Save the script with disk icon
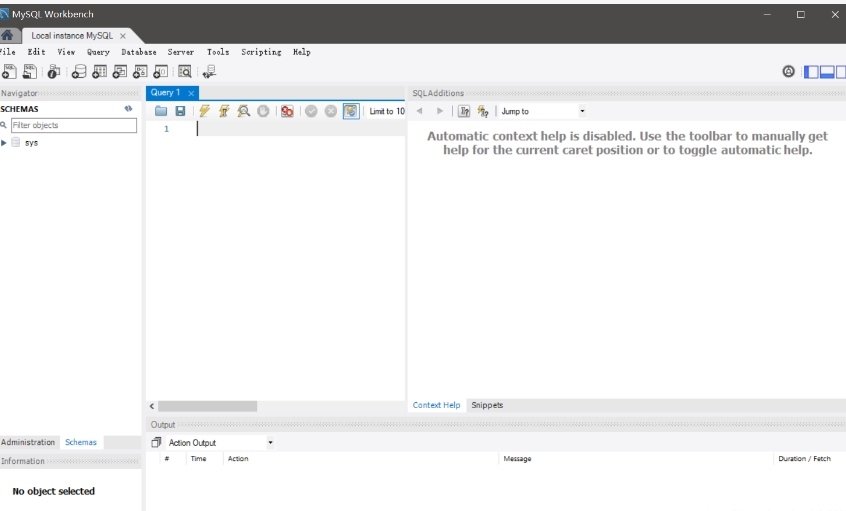Image resolution: width=846 pixels, height=511 pixels. 180,111
